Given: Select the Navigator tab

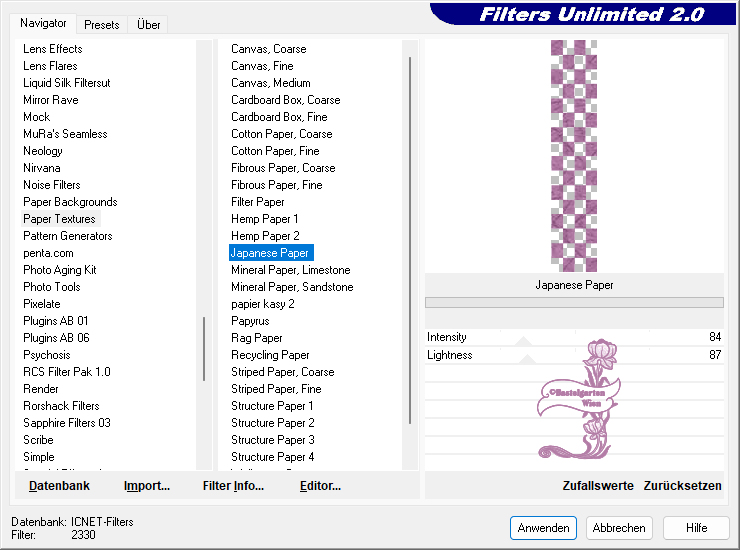Looking at the screenshot, I should pos(44,23).
